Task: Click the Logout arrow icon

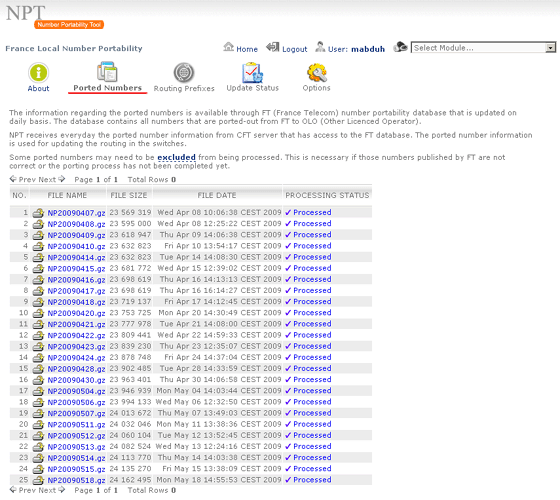Action: coord(273,47)
